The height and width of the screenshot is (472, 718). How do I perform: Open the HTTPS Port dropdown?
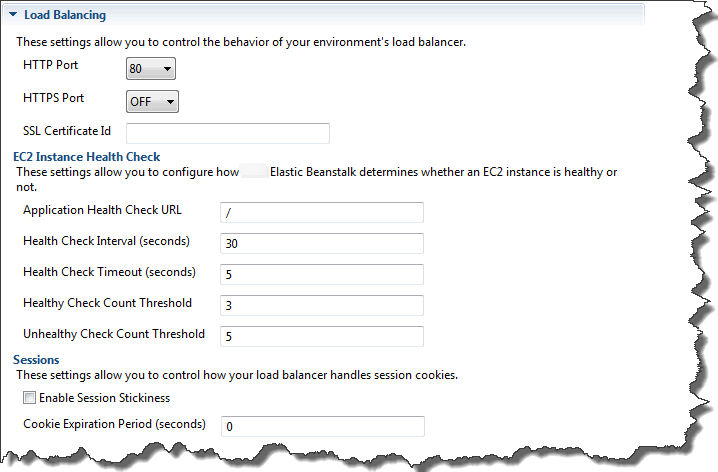[152, 101]
